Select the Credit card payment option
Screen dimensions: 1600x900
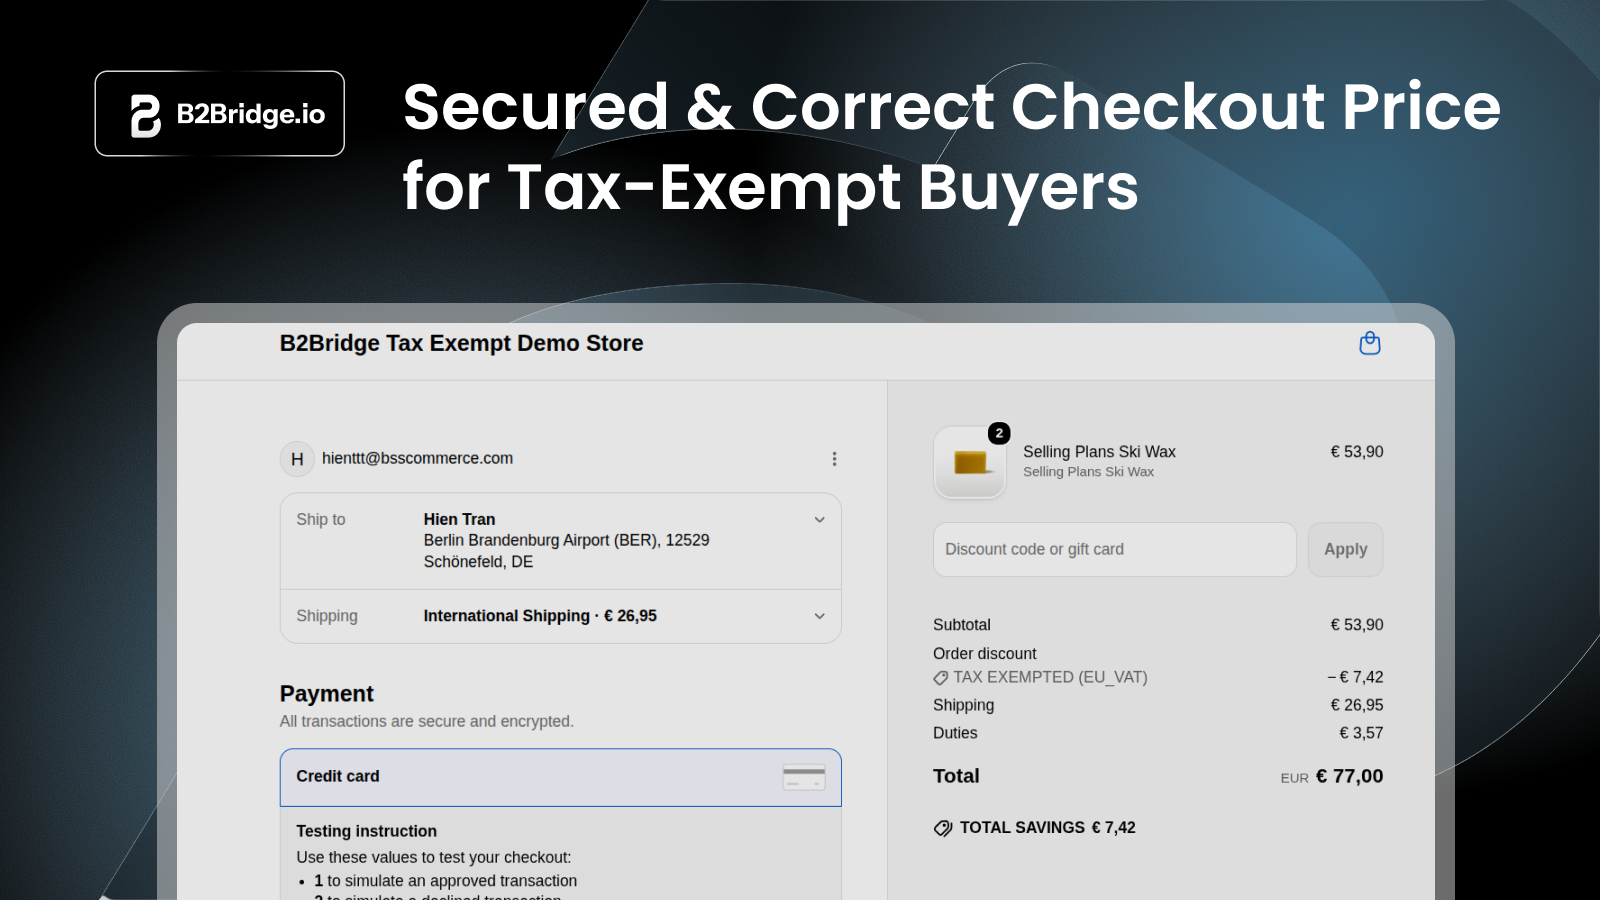pyautogui.click(x=560, y=777)
